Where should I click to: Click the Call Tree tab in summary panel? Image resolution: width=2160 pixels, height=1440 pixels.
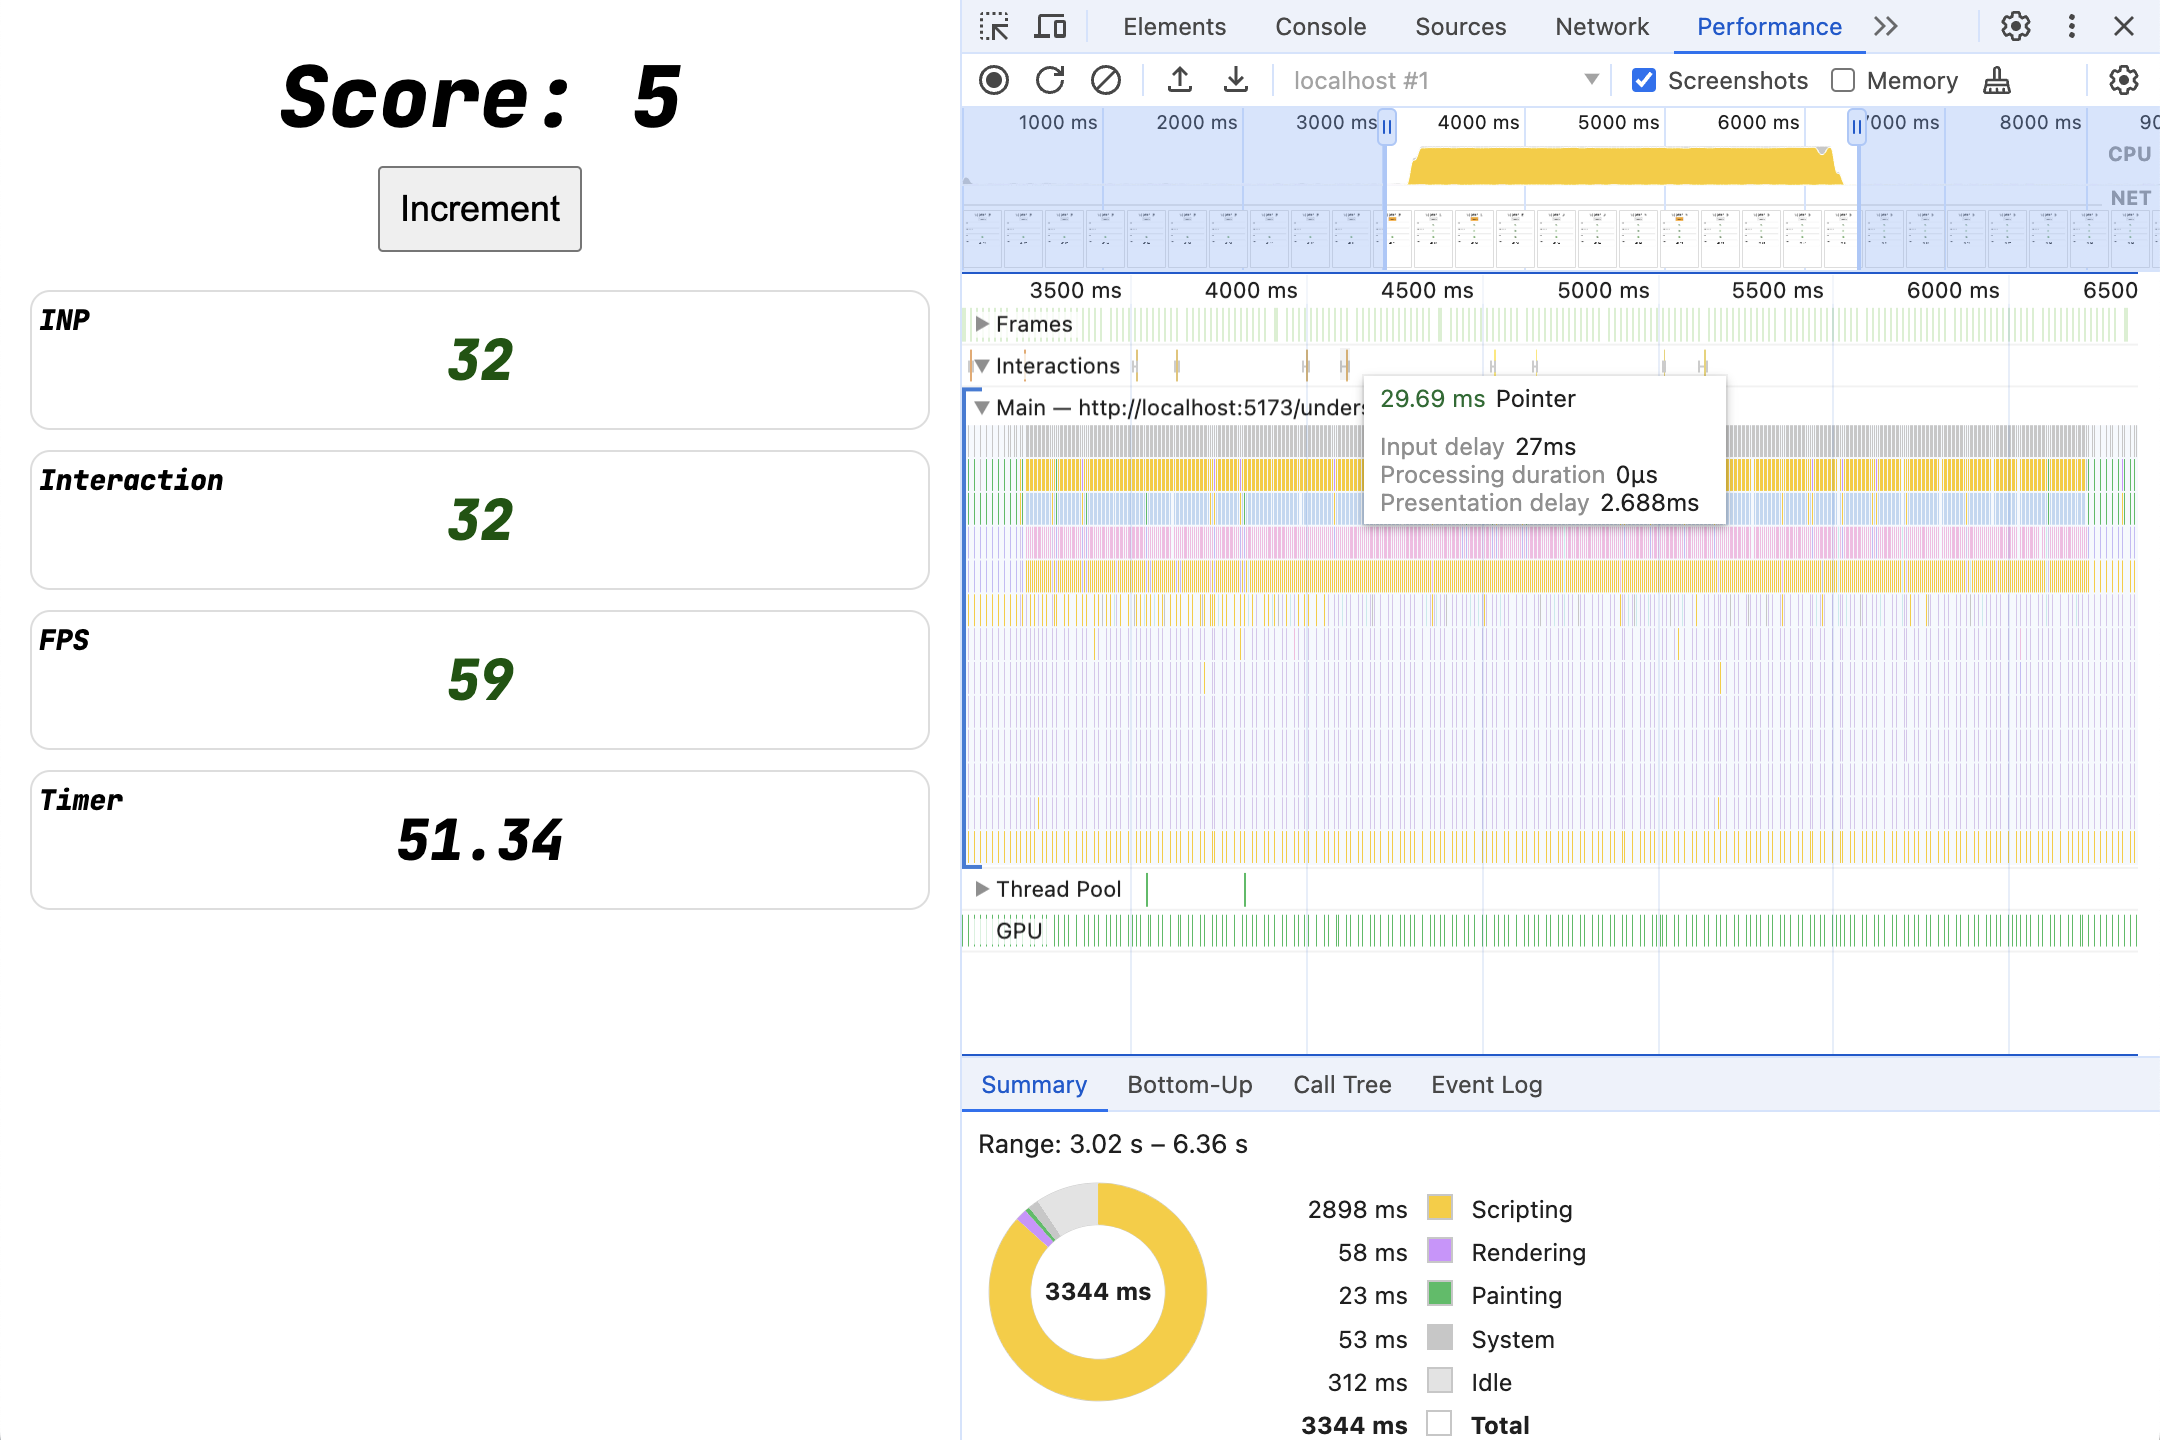coord(1342,1082)
